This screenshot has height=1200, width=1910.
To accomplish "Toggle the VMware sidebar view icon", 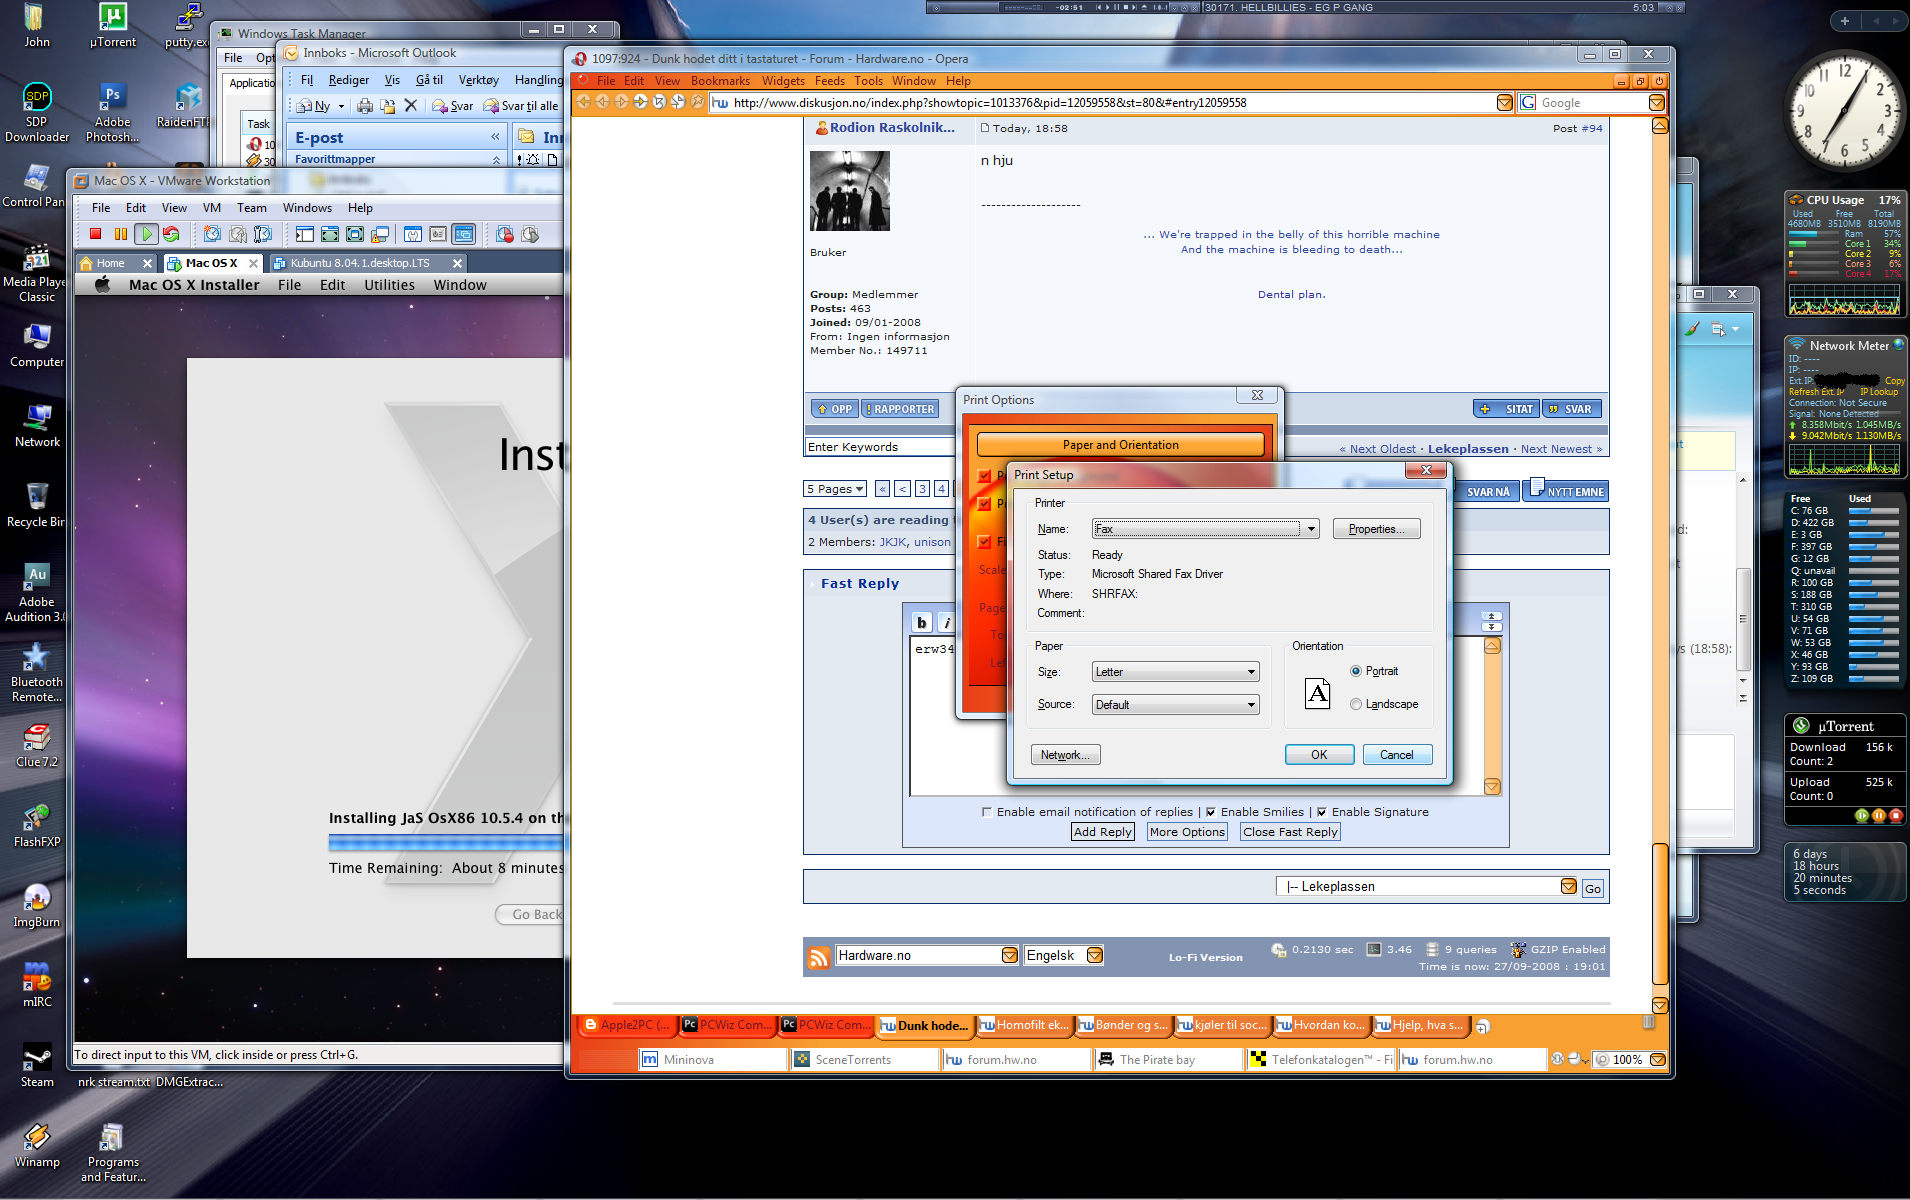I will pos(304,234).
